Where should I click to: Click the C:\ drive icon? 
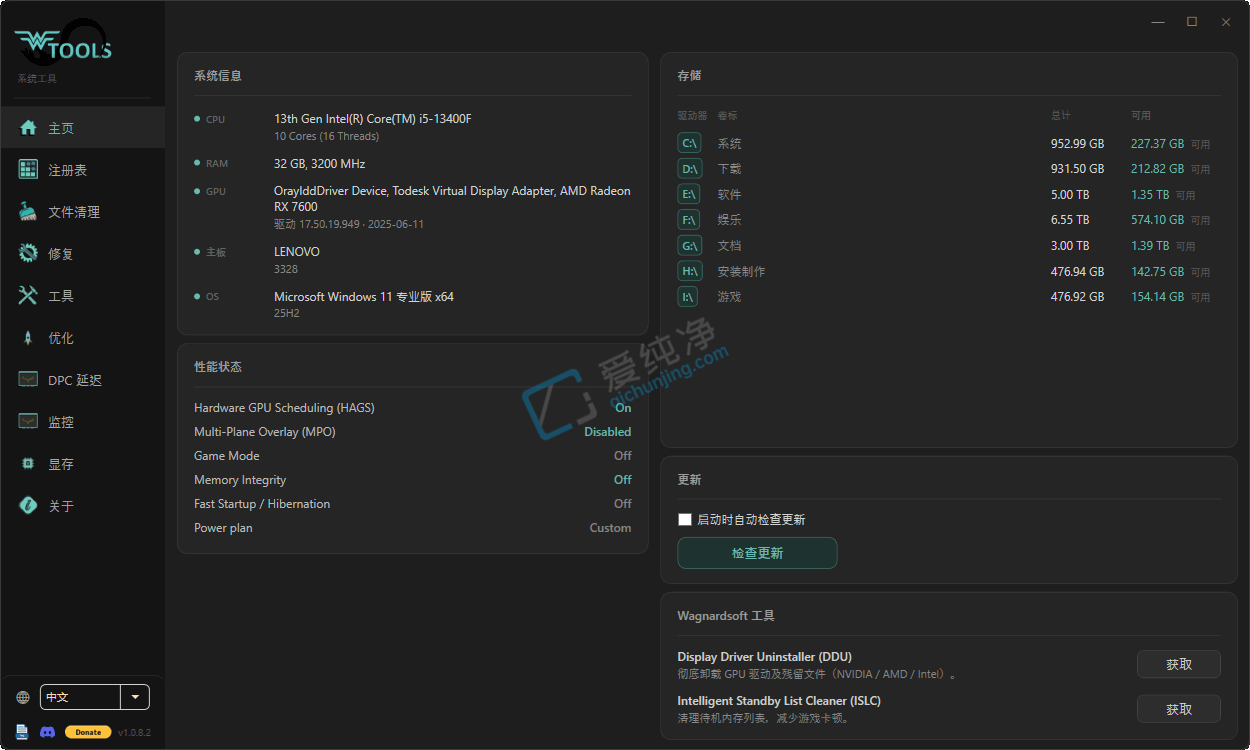pyautogui.click(x=690, y=143)
